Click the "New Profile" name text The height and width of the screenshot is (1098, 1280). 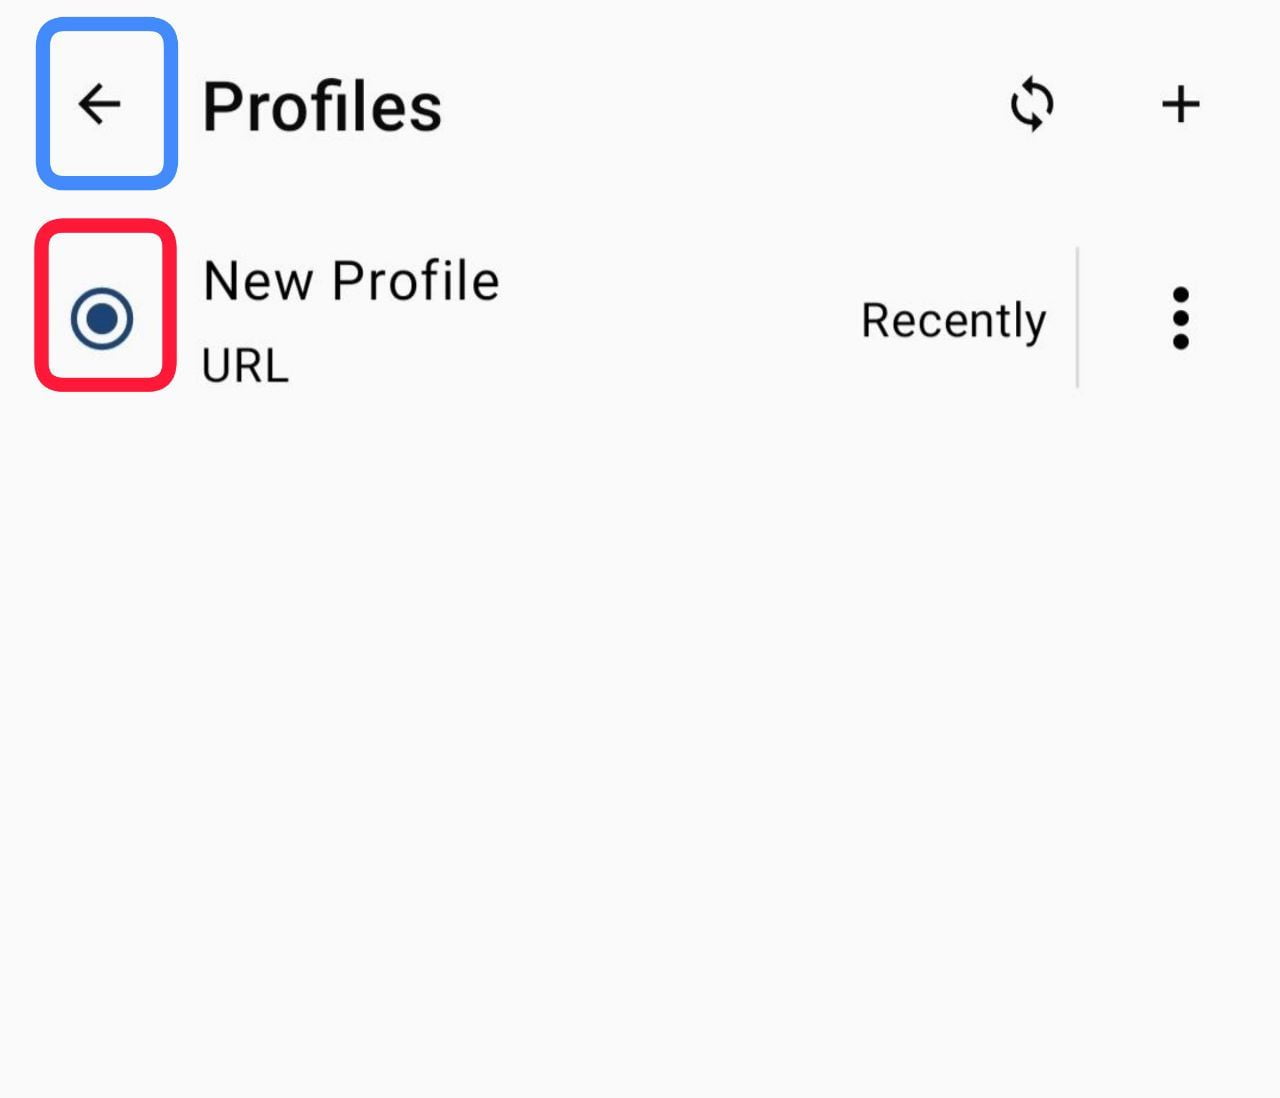point(351,281)
